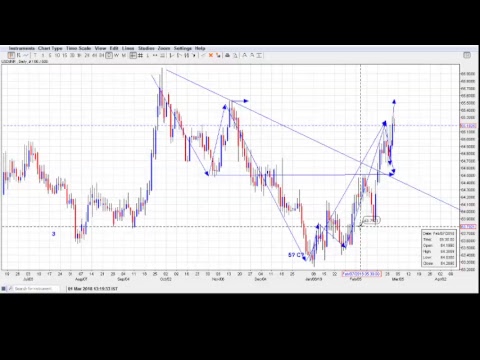The width and height of the screenshot is (480, 360).
Task: Click the '3' wave label annotation
Action: click(53, 234)
